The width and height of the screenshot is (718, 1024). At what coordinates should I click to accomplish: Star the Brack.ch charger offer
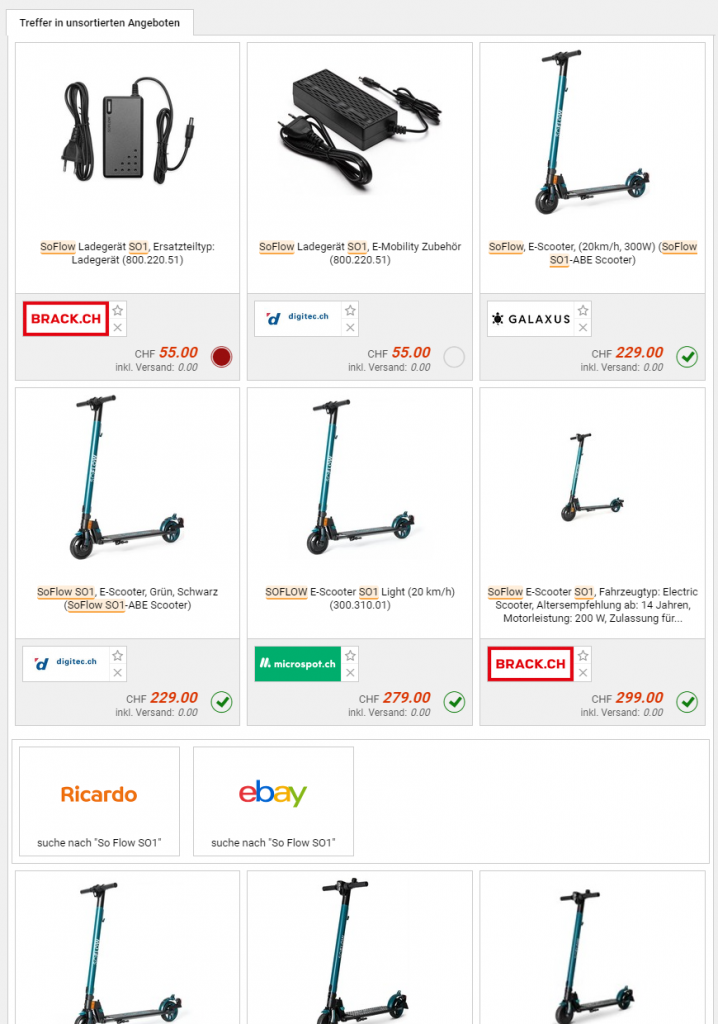[x=118, y=310]
